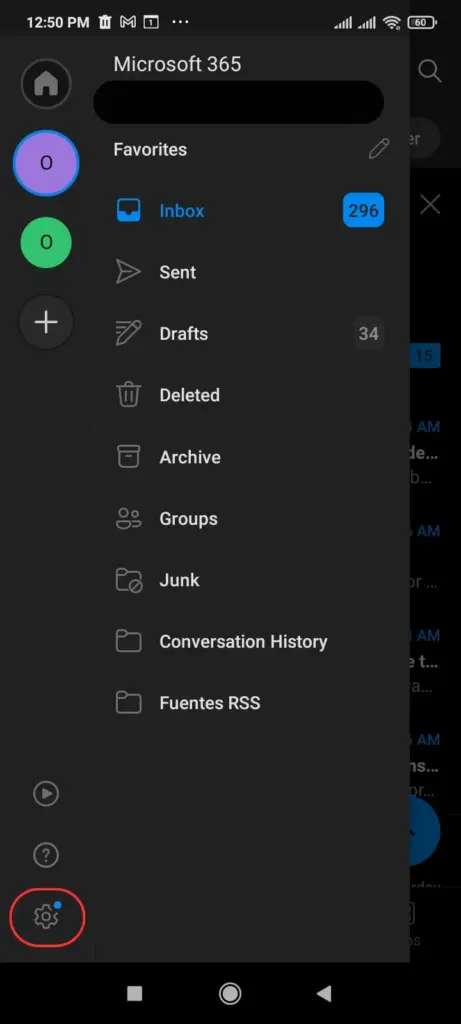Click the Conversation History folder icon
461x1024 pixels.
point(128,641)
